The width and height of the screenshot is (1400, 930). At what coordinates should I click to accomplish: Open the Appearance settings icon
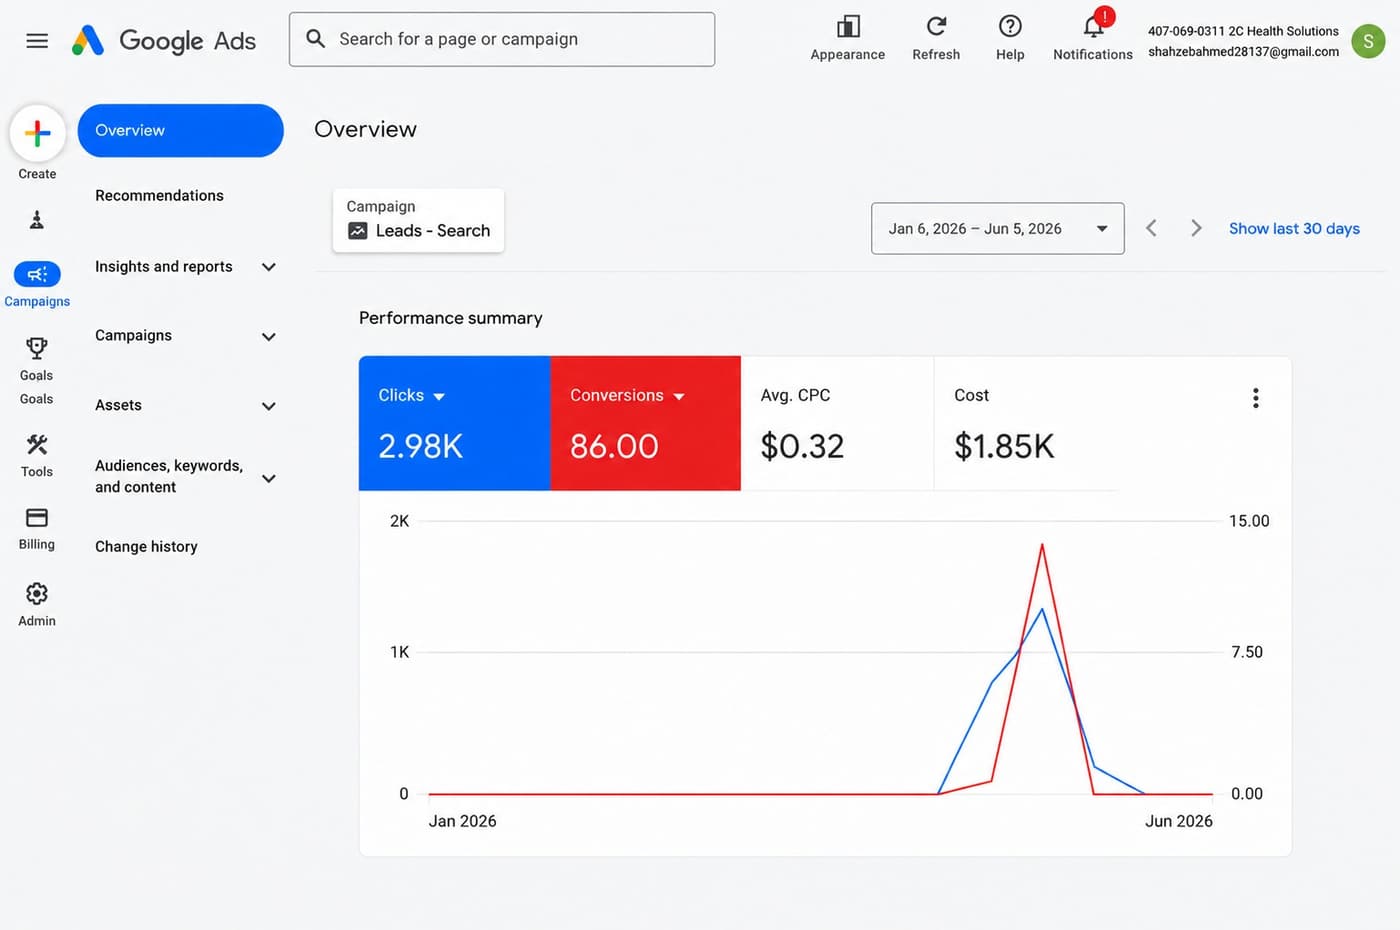coord(848,27)
